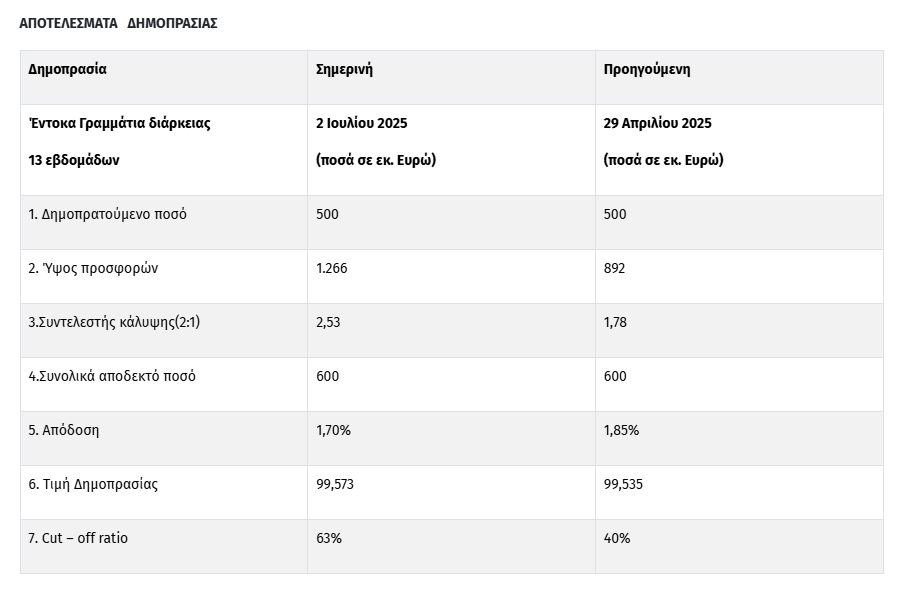Click the ΑΠΟΤΕΛΕΣΜΑΤΑ ΔΗΜΟΠΡΑΣΙΑΣ heading

[x=119, y=23]
